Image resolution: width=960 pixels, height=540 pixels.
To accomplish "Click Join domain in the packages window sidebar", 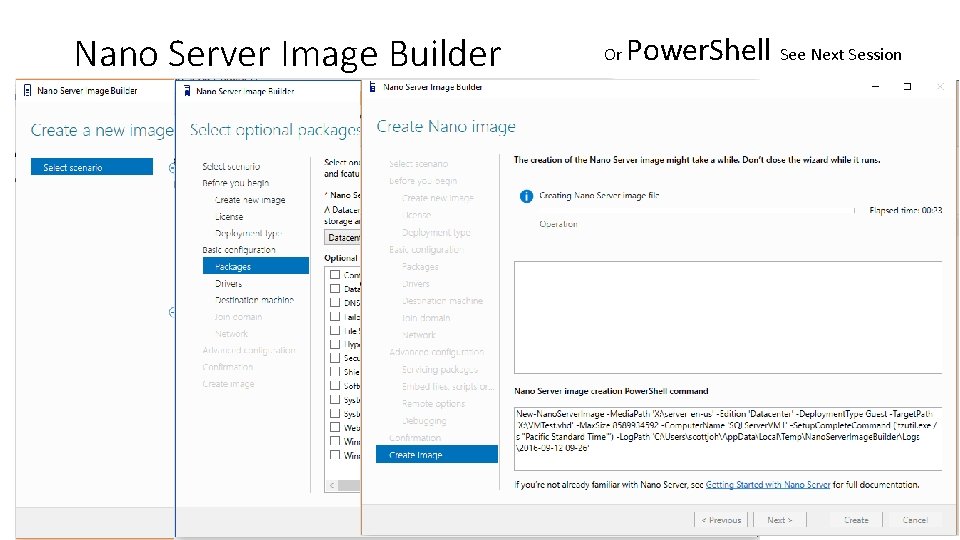I will point(238,317).
